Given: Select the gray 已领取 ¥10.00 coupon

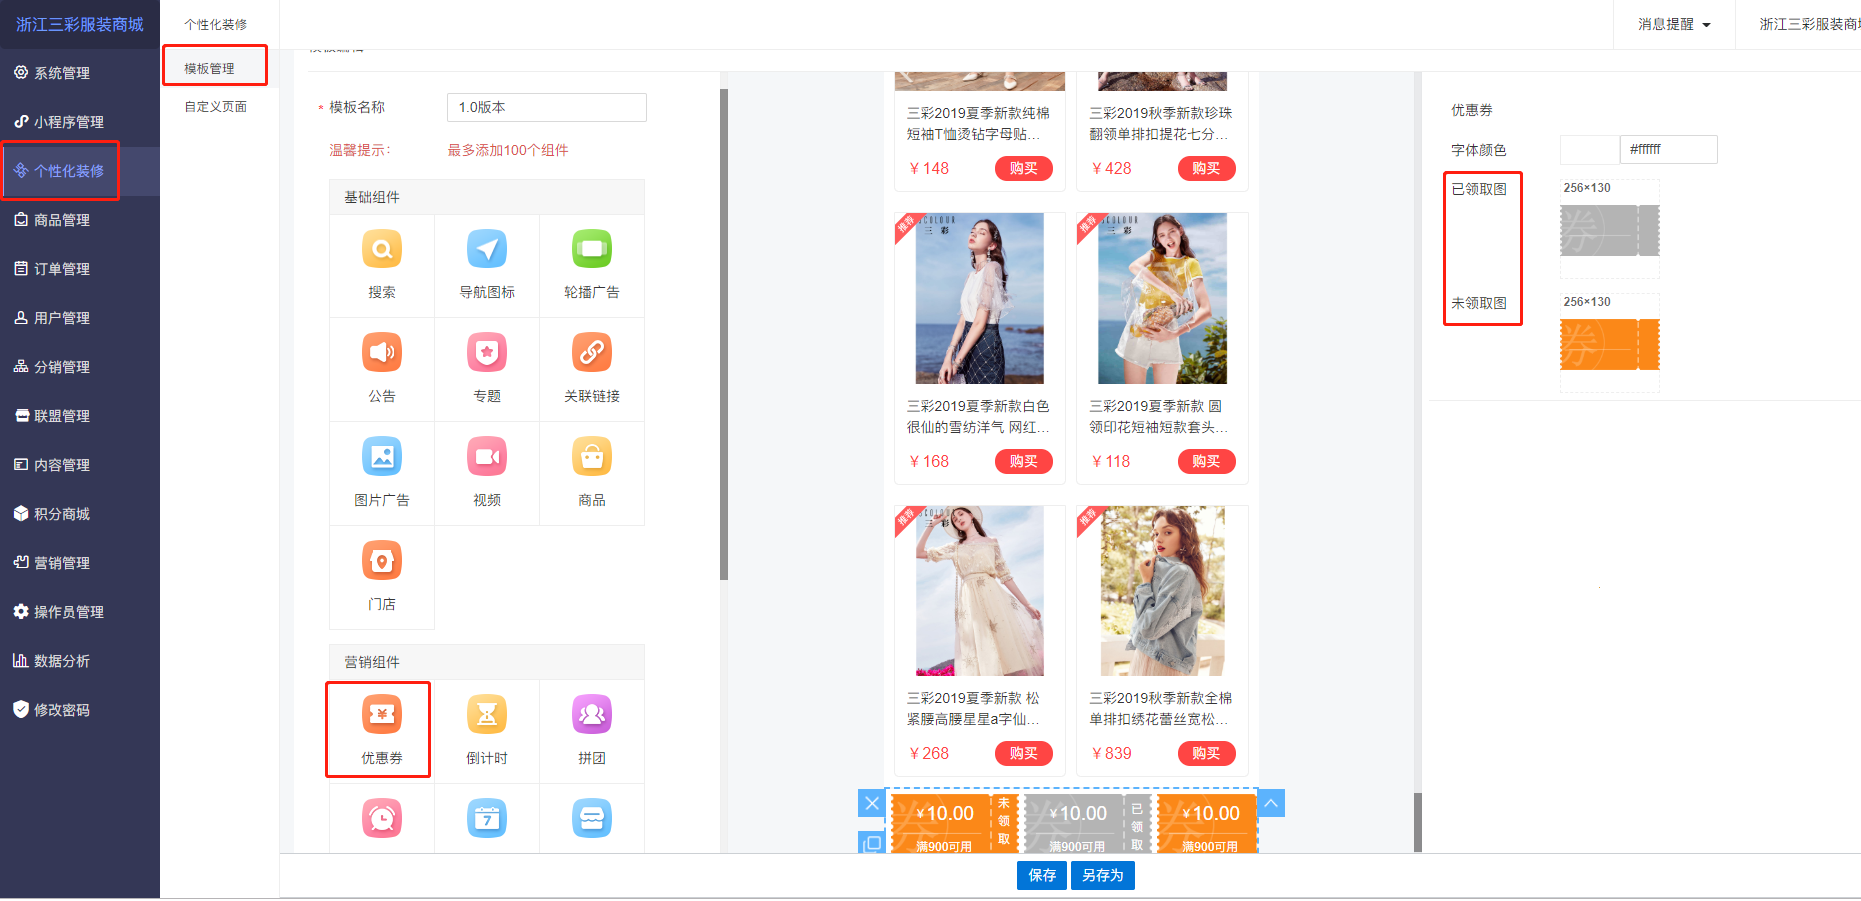Looking at the screenshot, I should [x=1087, y=824].
